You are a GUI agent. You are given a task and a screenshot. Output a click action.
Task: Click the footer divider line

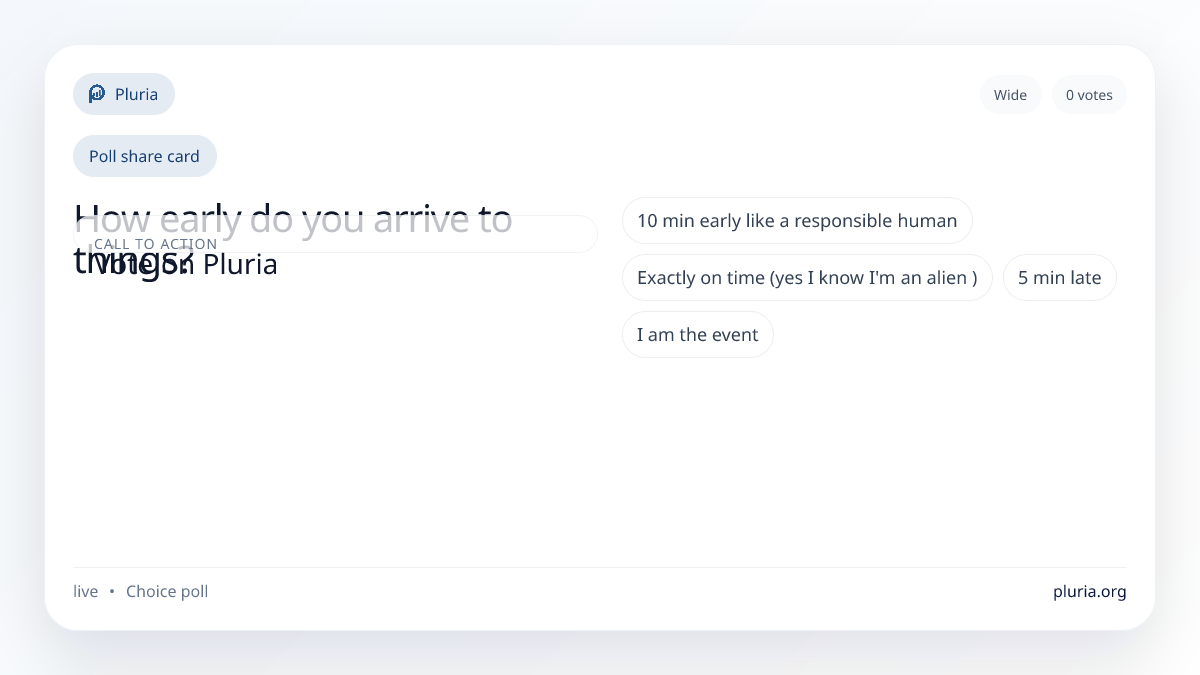[600, 567]
